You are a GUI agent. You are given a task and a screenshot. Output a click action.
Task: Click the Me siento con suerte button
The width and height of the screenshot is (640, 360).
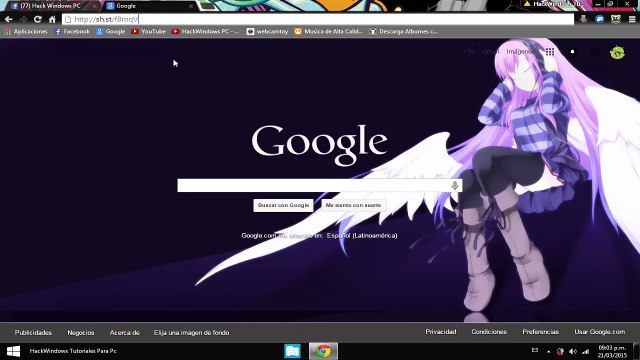click(x=353, y=205)
